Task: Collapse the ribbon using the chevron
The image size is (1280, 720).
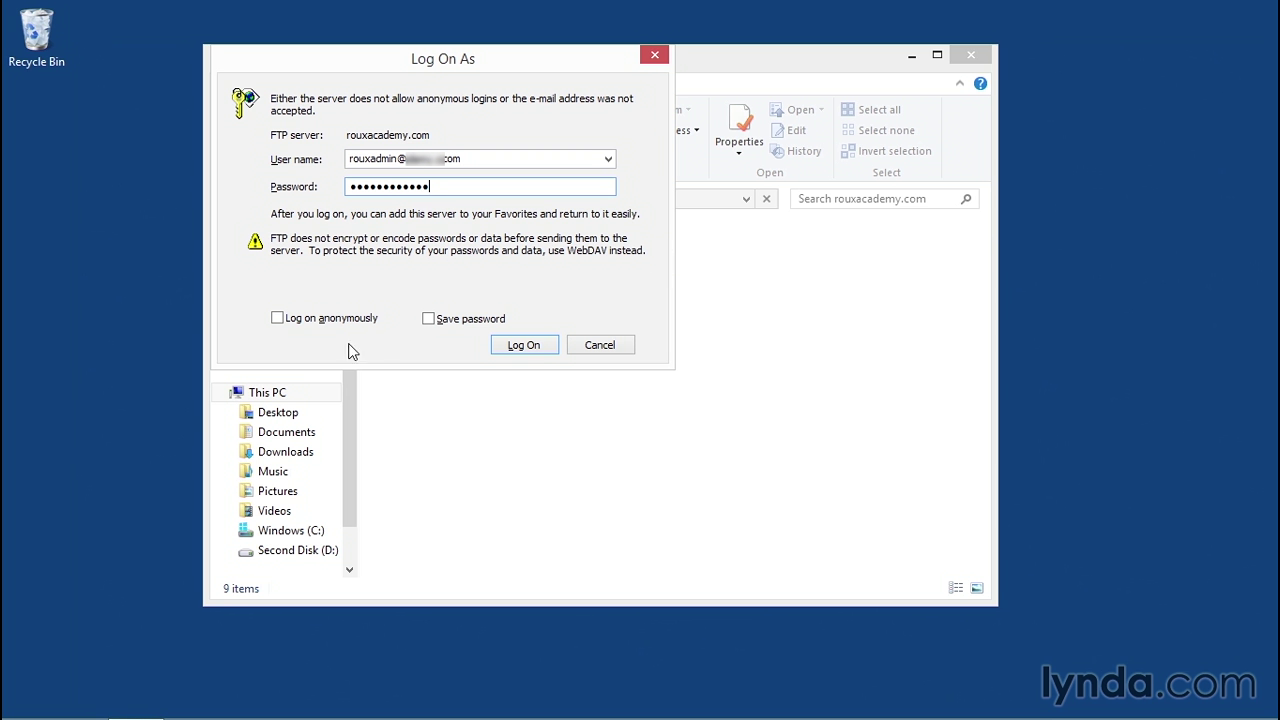Action: pos(960,84)
